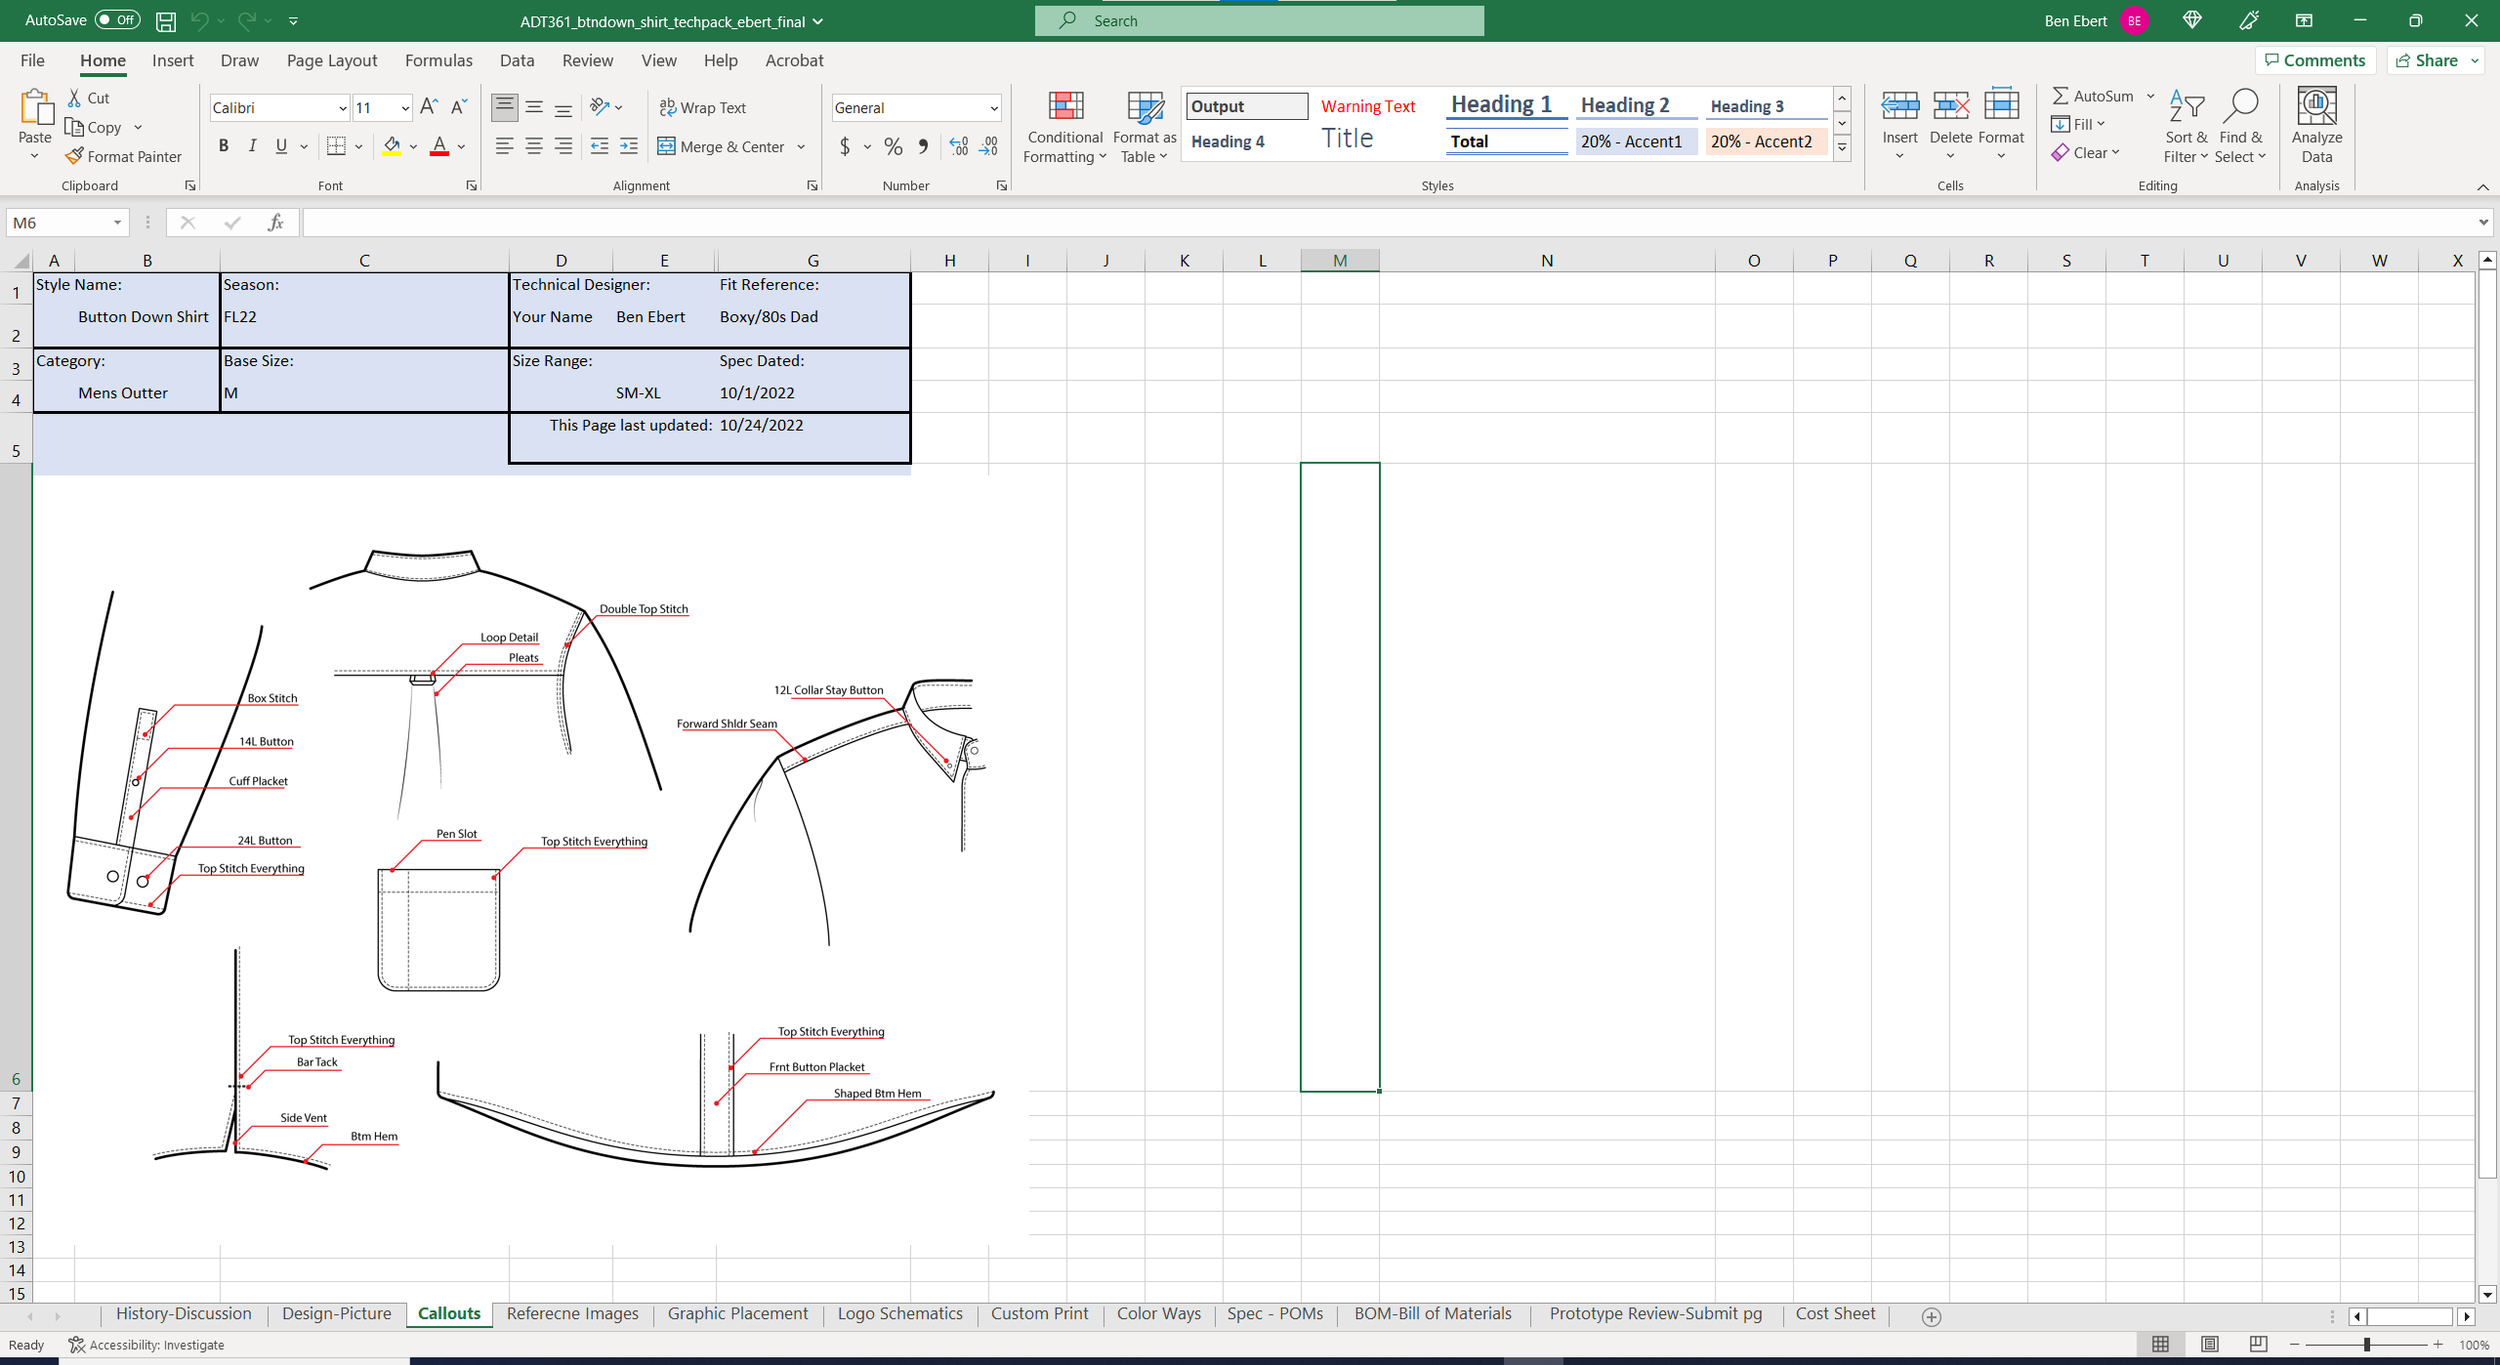Toggle Italic formatting button
Image resolution: width=2500 pixels, height=1365 pixels.
click(252, 146)
